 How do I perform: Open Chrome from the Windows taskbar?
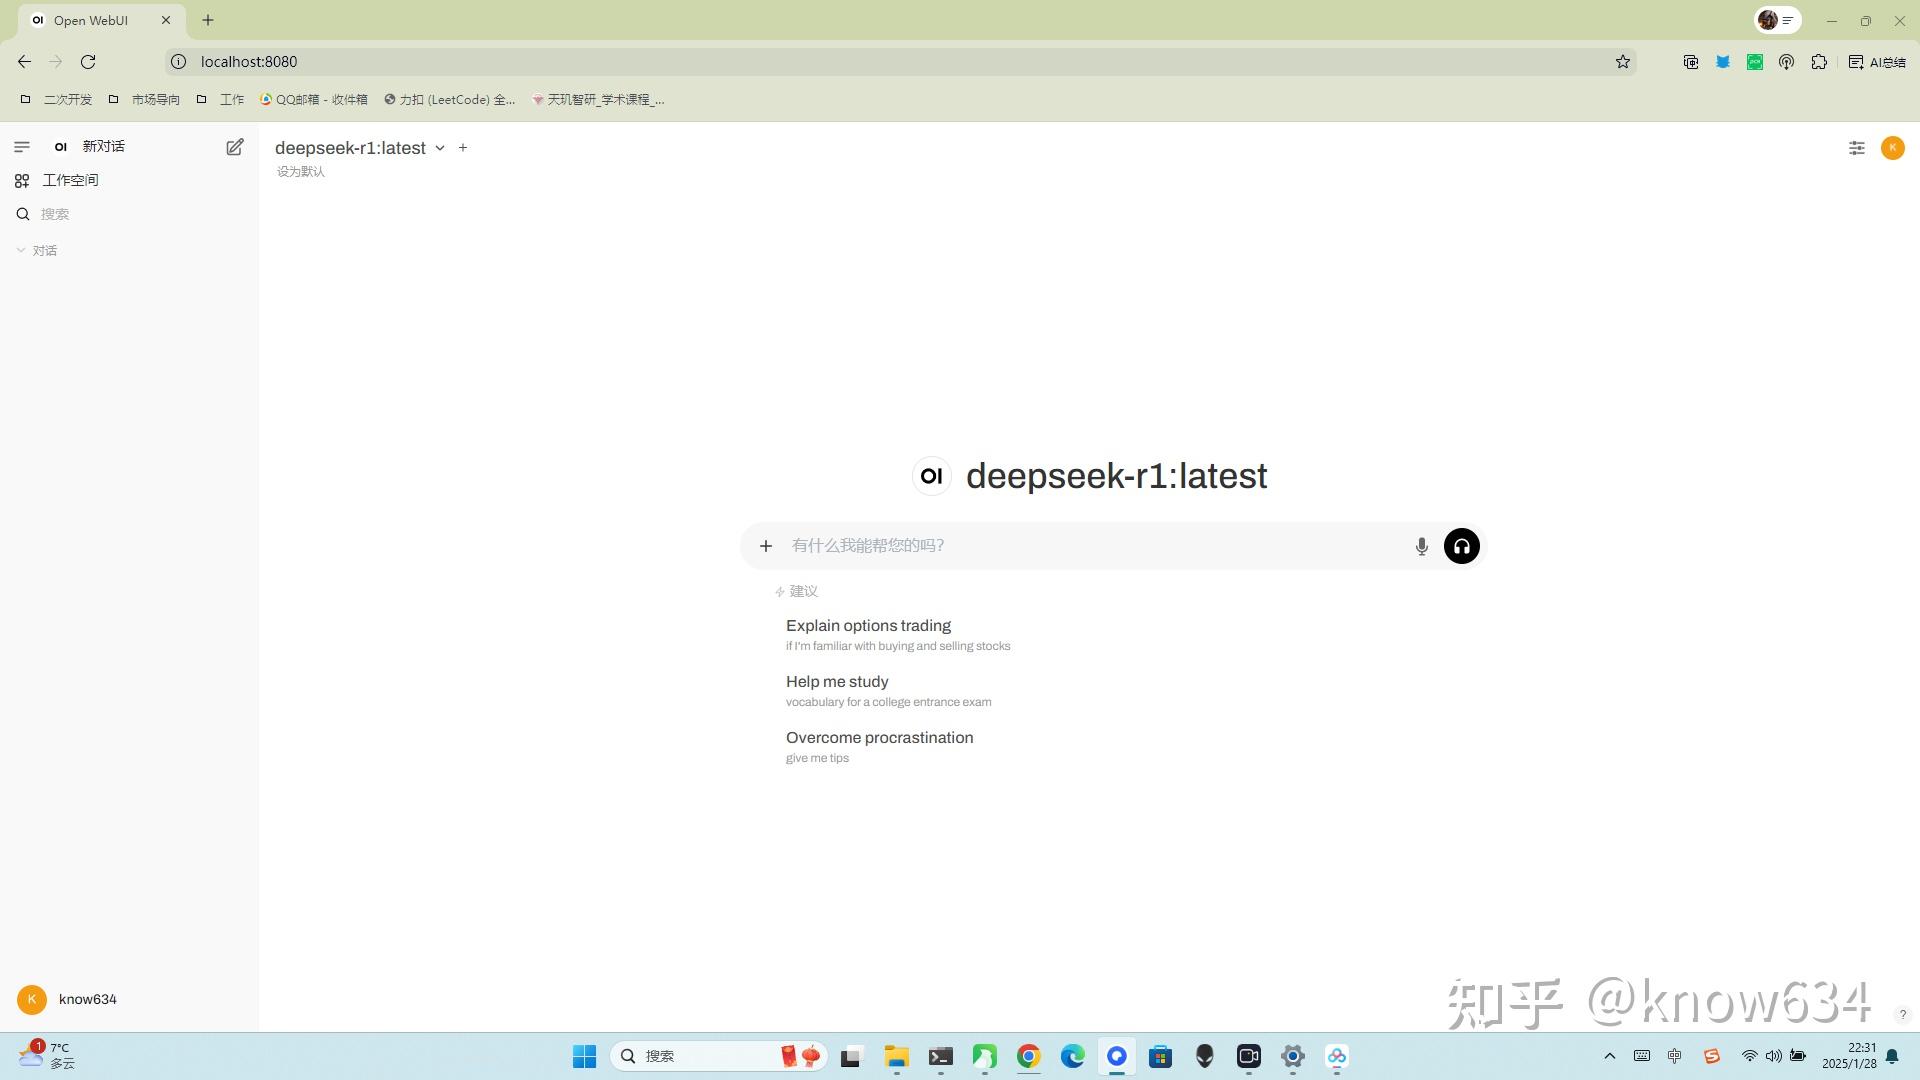coord(1028,1056)
